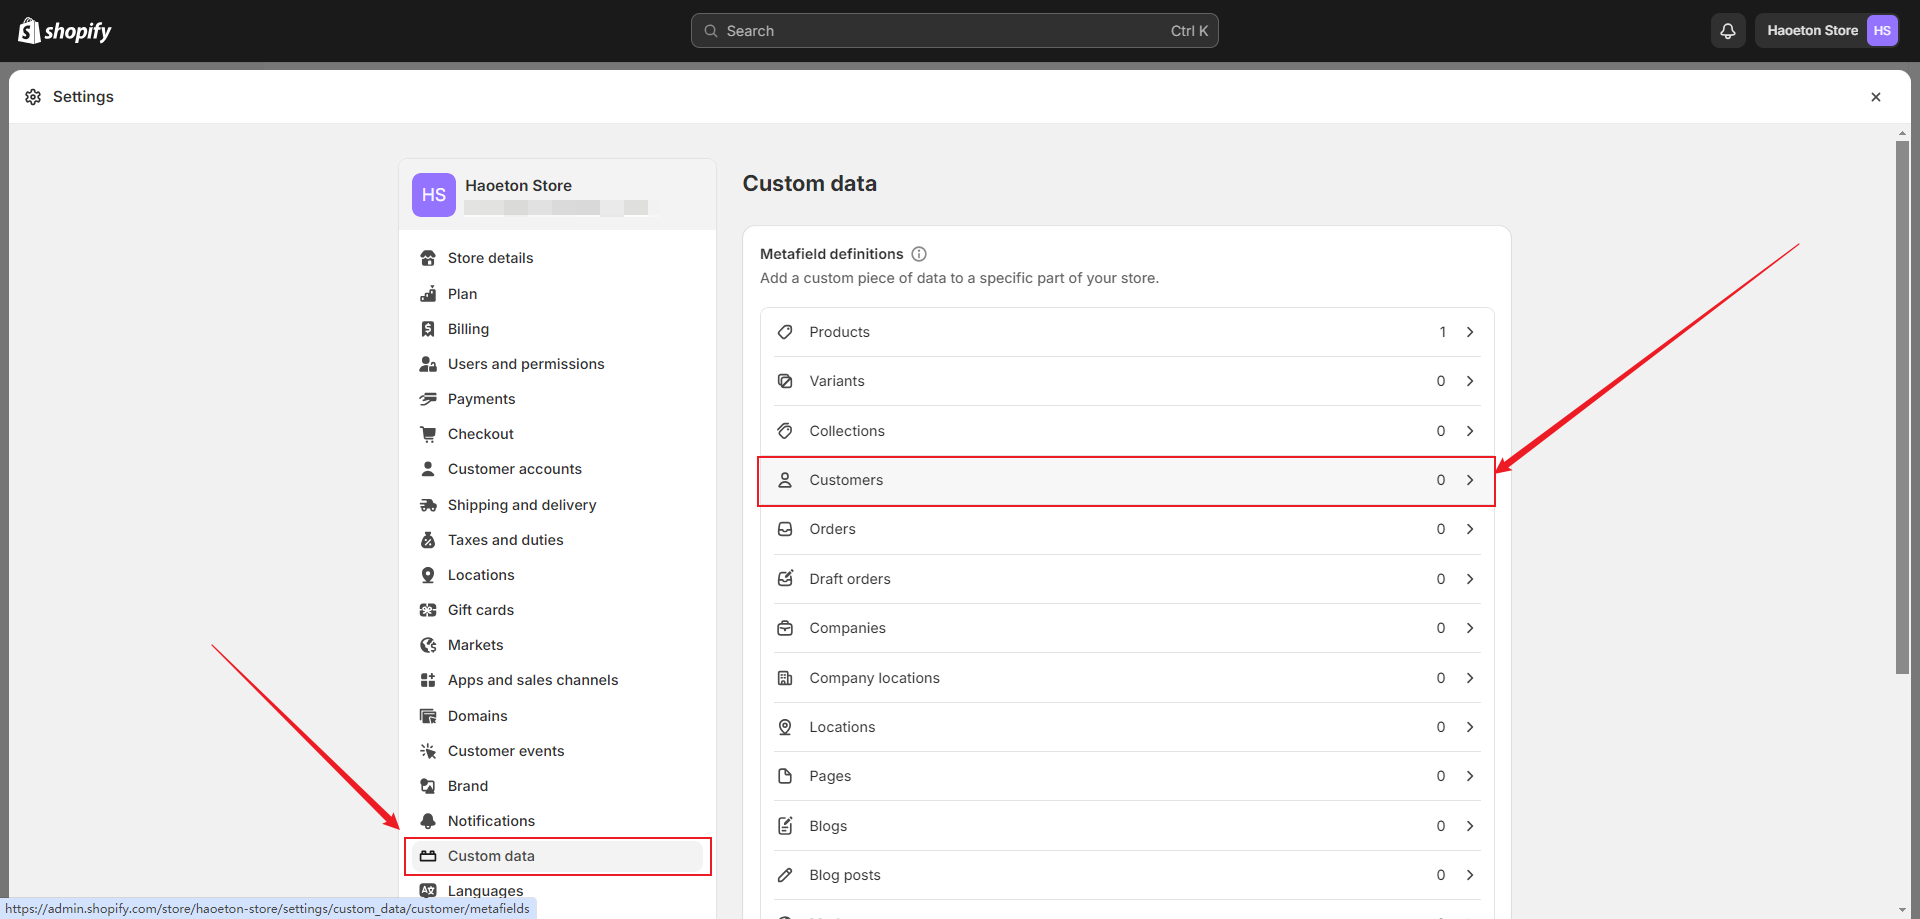
Task: Open Customers metafield definitions
Action: pyautogui.click(x=1127, y=480)
